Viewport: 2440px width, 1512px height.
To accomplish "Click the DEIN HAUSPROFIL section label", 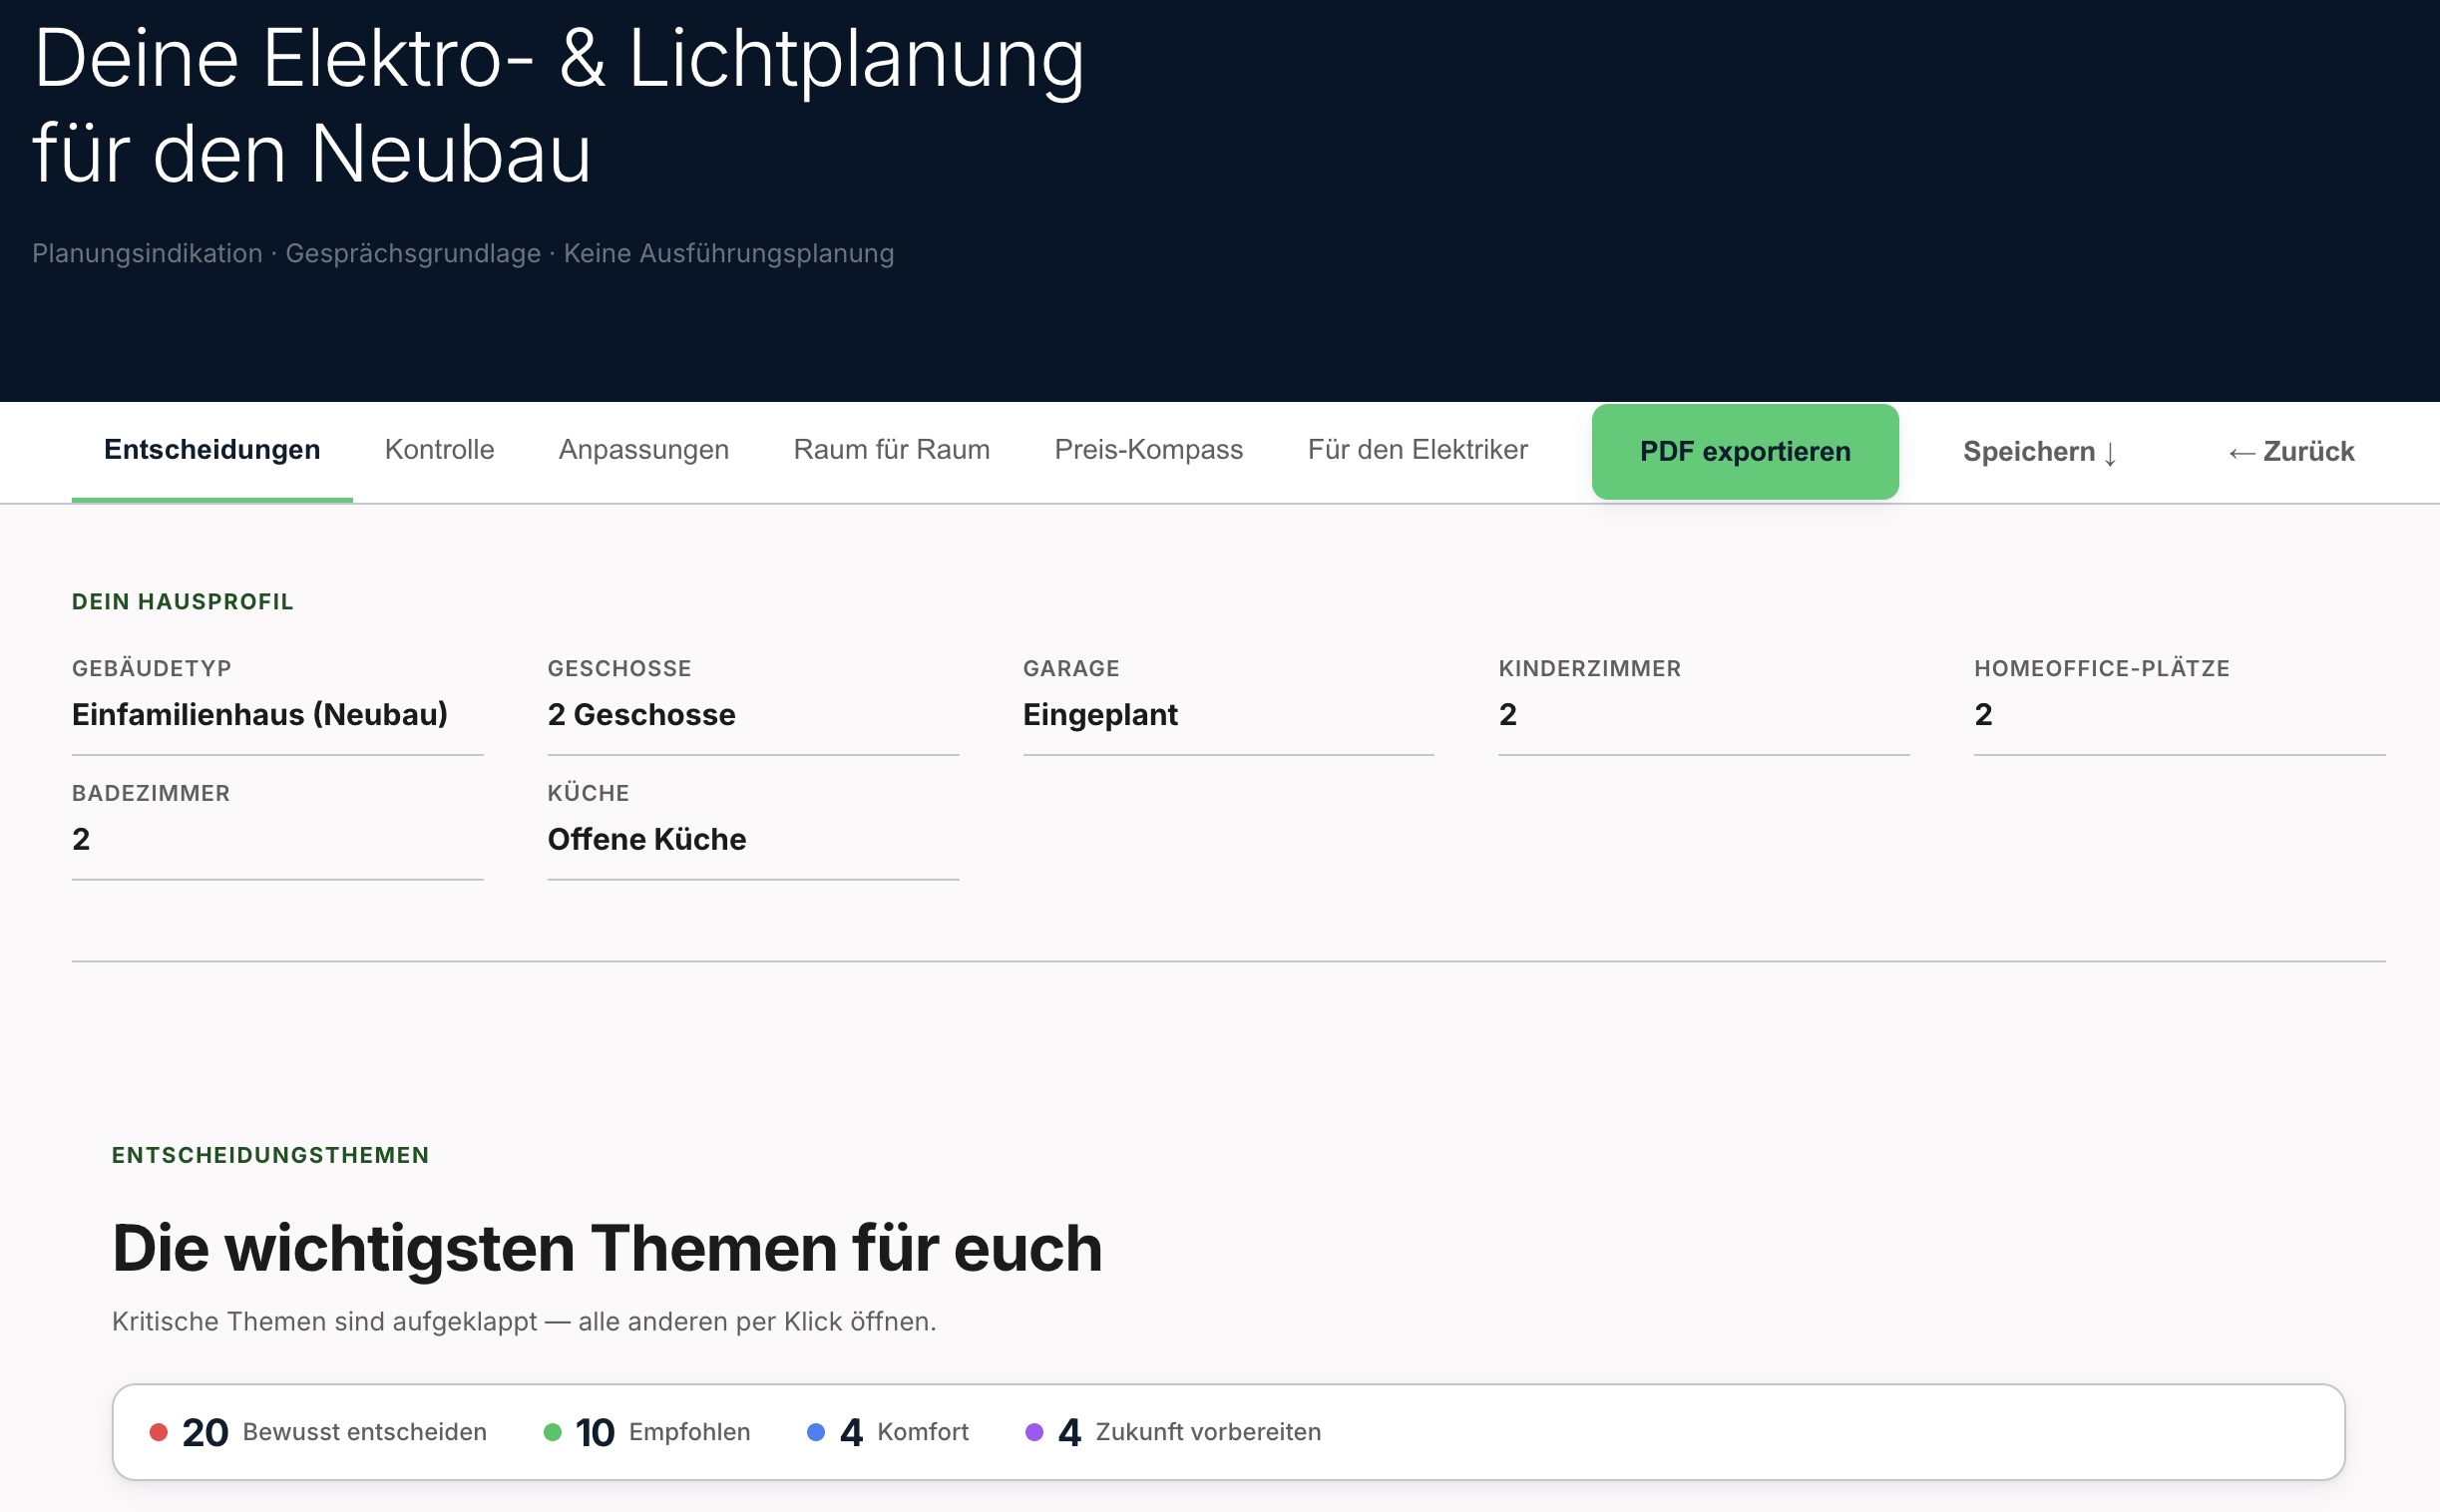I will coord(183,602).
